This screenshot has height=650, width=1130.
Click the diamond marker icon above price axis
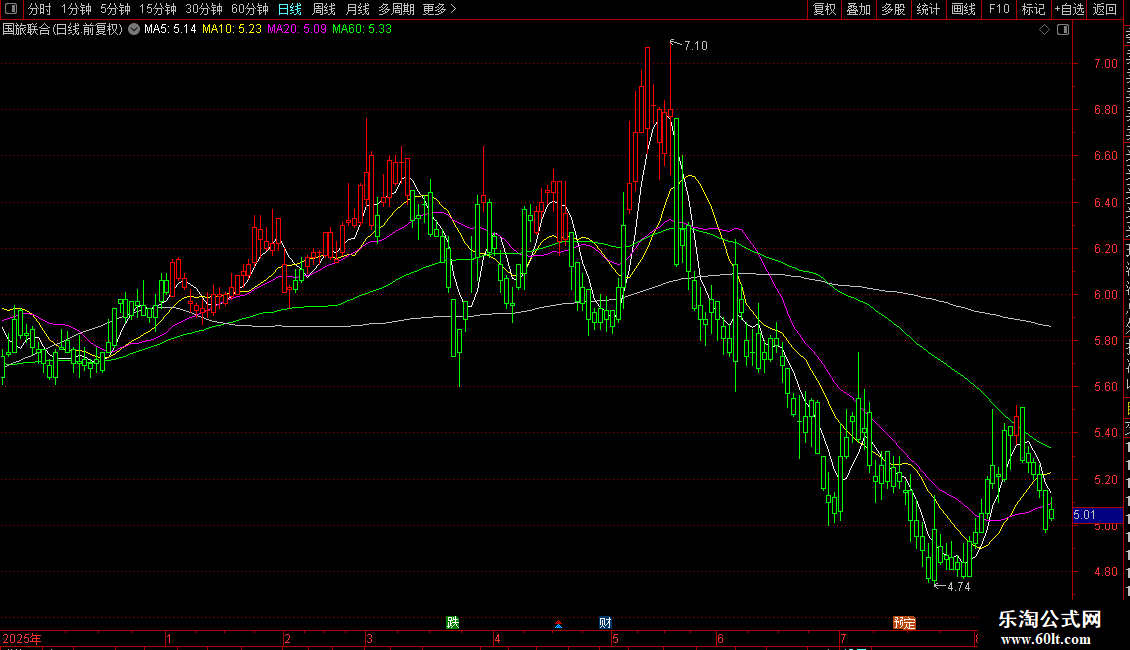pyautogui.click(x=1044, y=30)
